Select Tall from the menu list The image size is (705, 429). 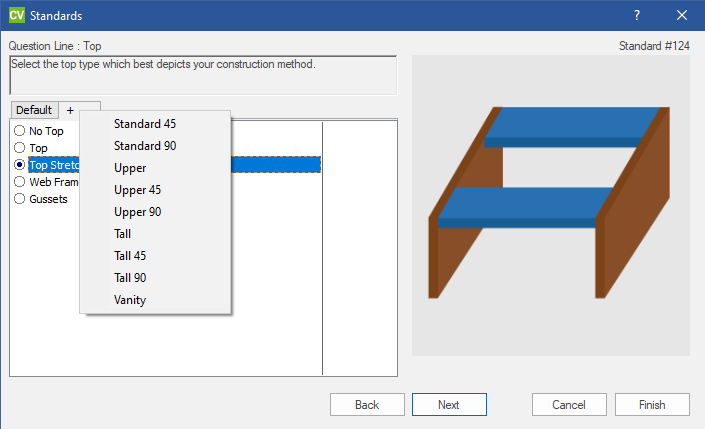(x=123, y=234)
